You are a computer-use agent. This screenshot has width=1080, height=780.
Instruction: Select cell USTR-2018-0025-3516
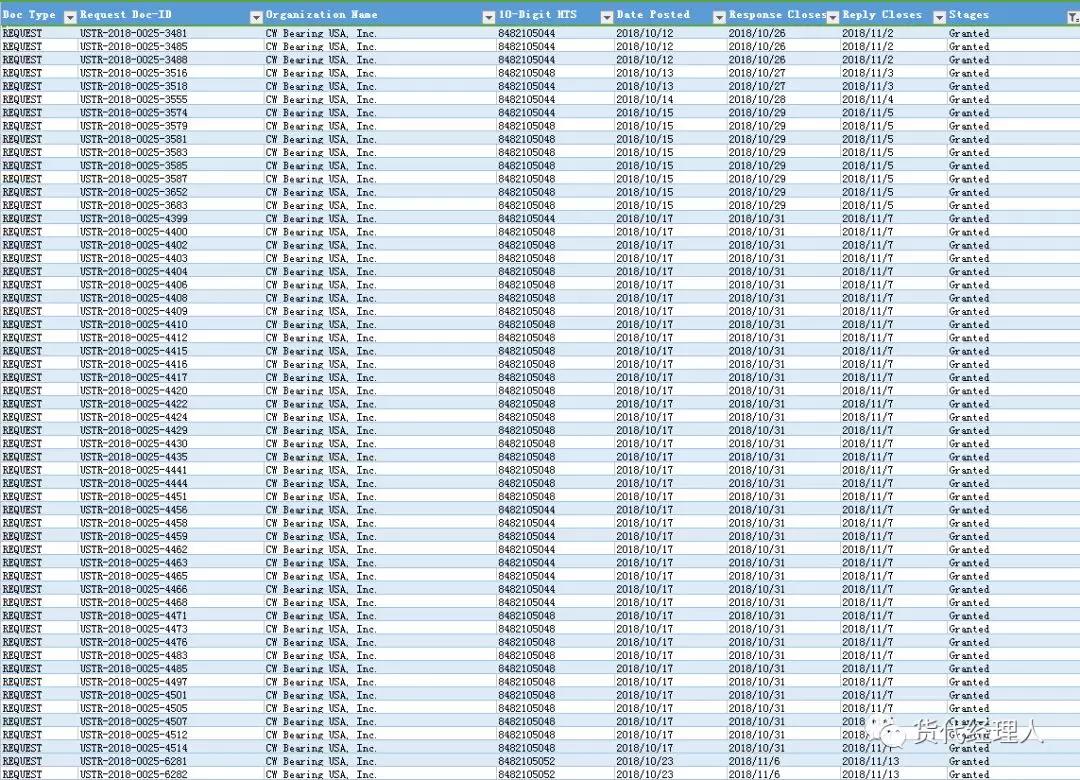(134, 73)
